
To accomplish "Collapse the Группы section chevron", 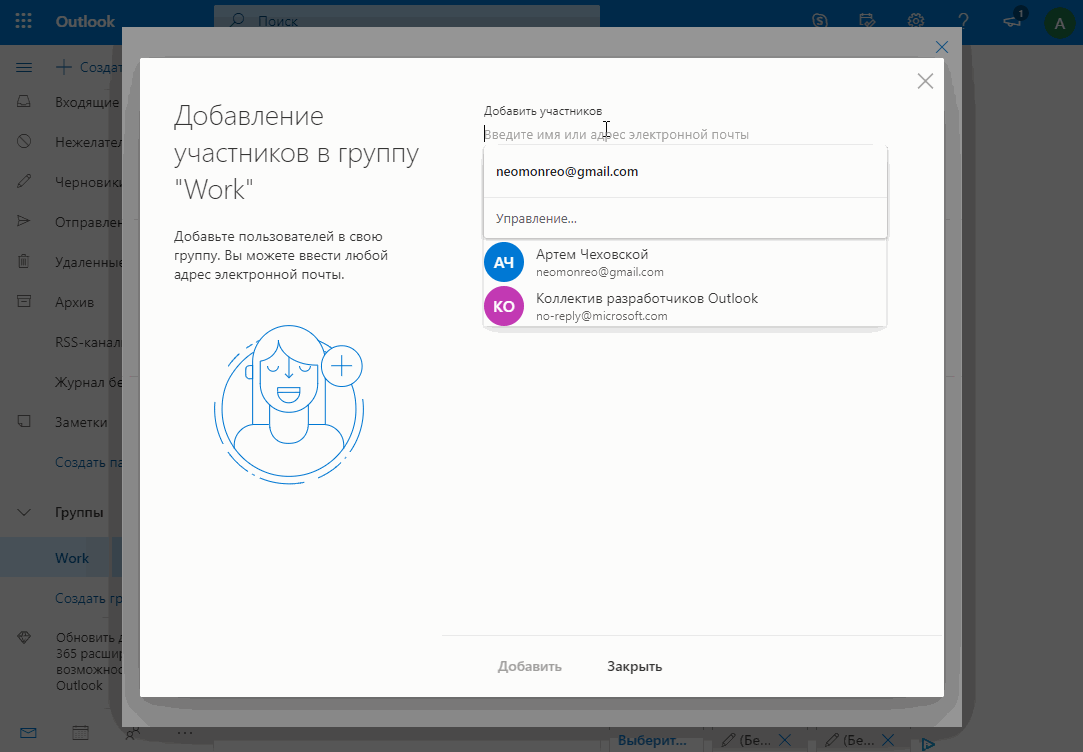I will pyautogui.click(x=23, y=512).
